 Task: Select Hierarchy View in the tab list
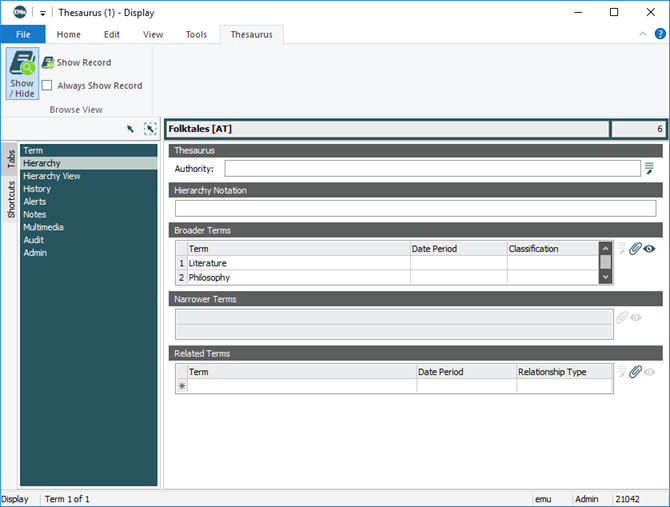point(52,176)
